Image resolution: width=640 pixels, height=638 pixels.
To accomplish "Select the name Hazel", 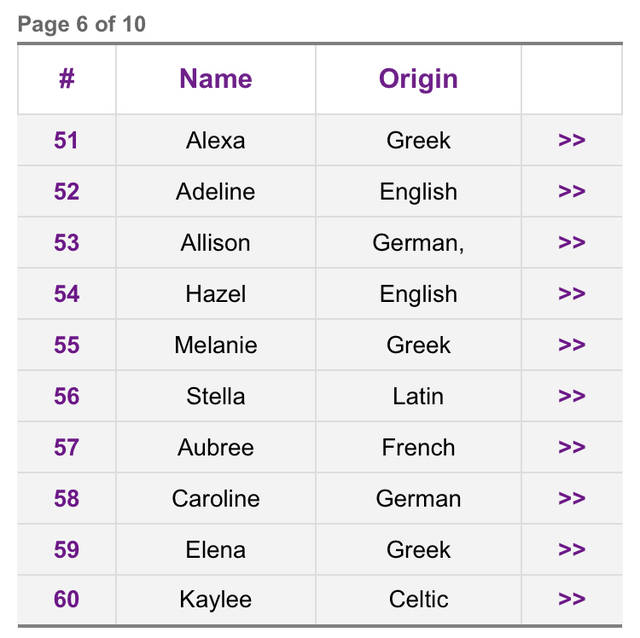I will pos(216,294).
